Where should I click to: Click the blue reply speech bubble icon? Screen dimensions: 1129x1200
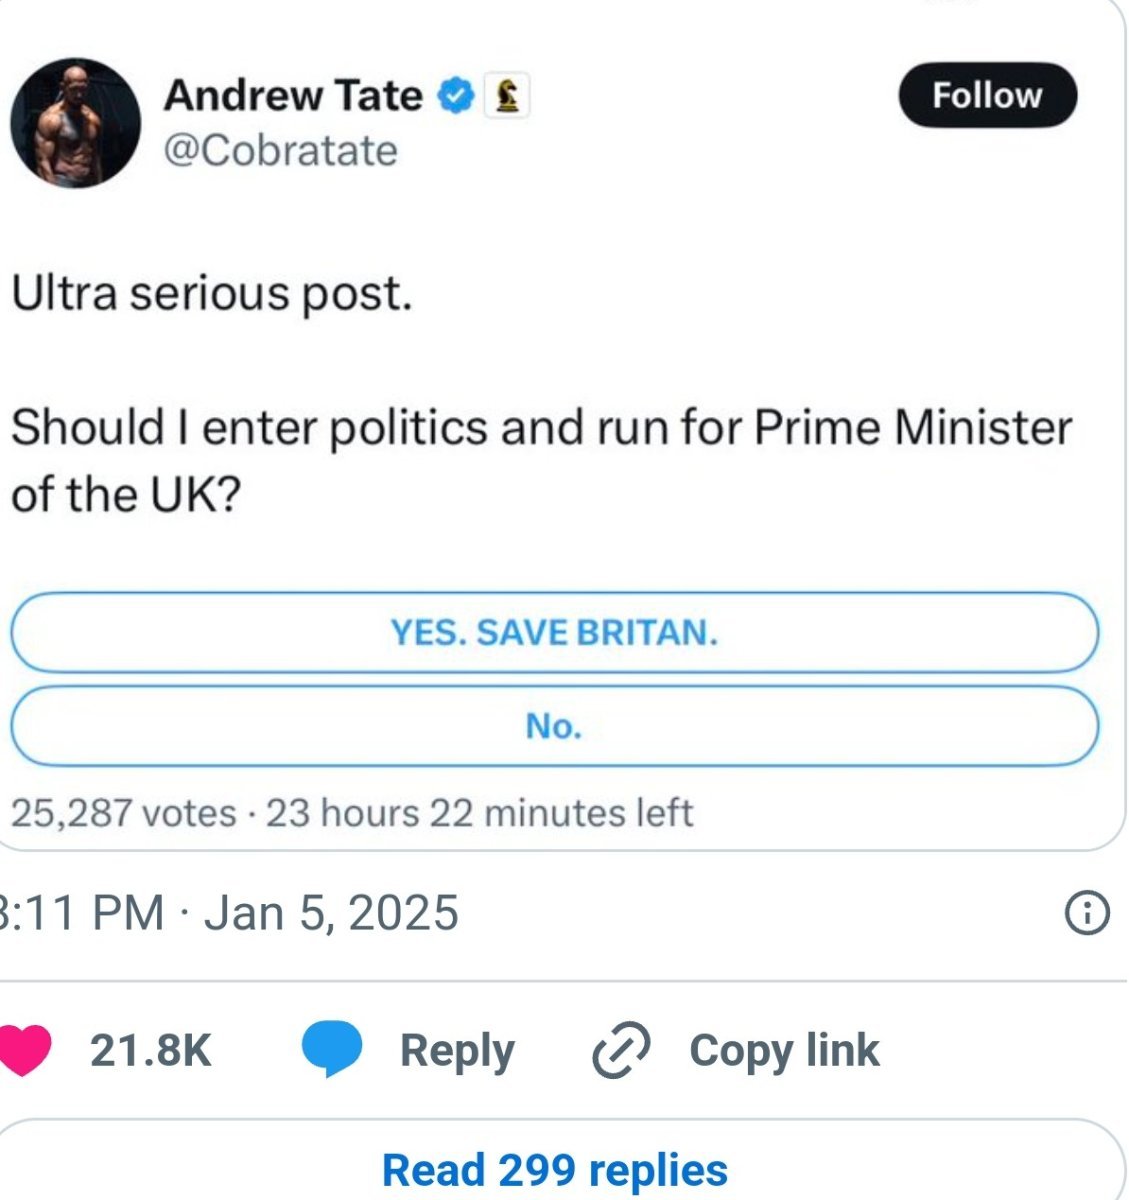pyautogui.click(x=331, y=1050)
